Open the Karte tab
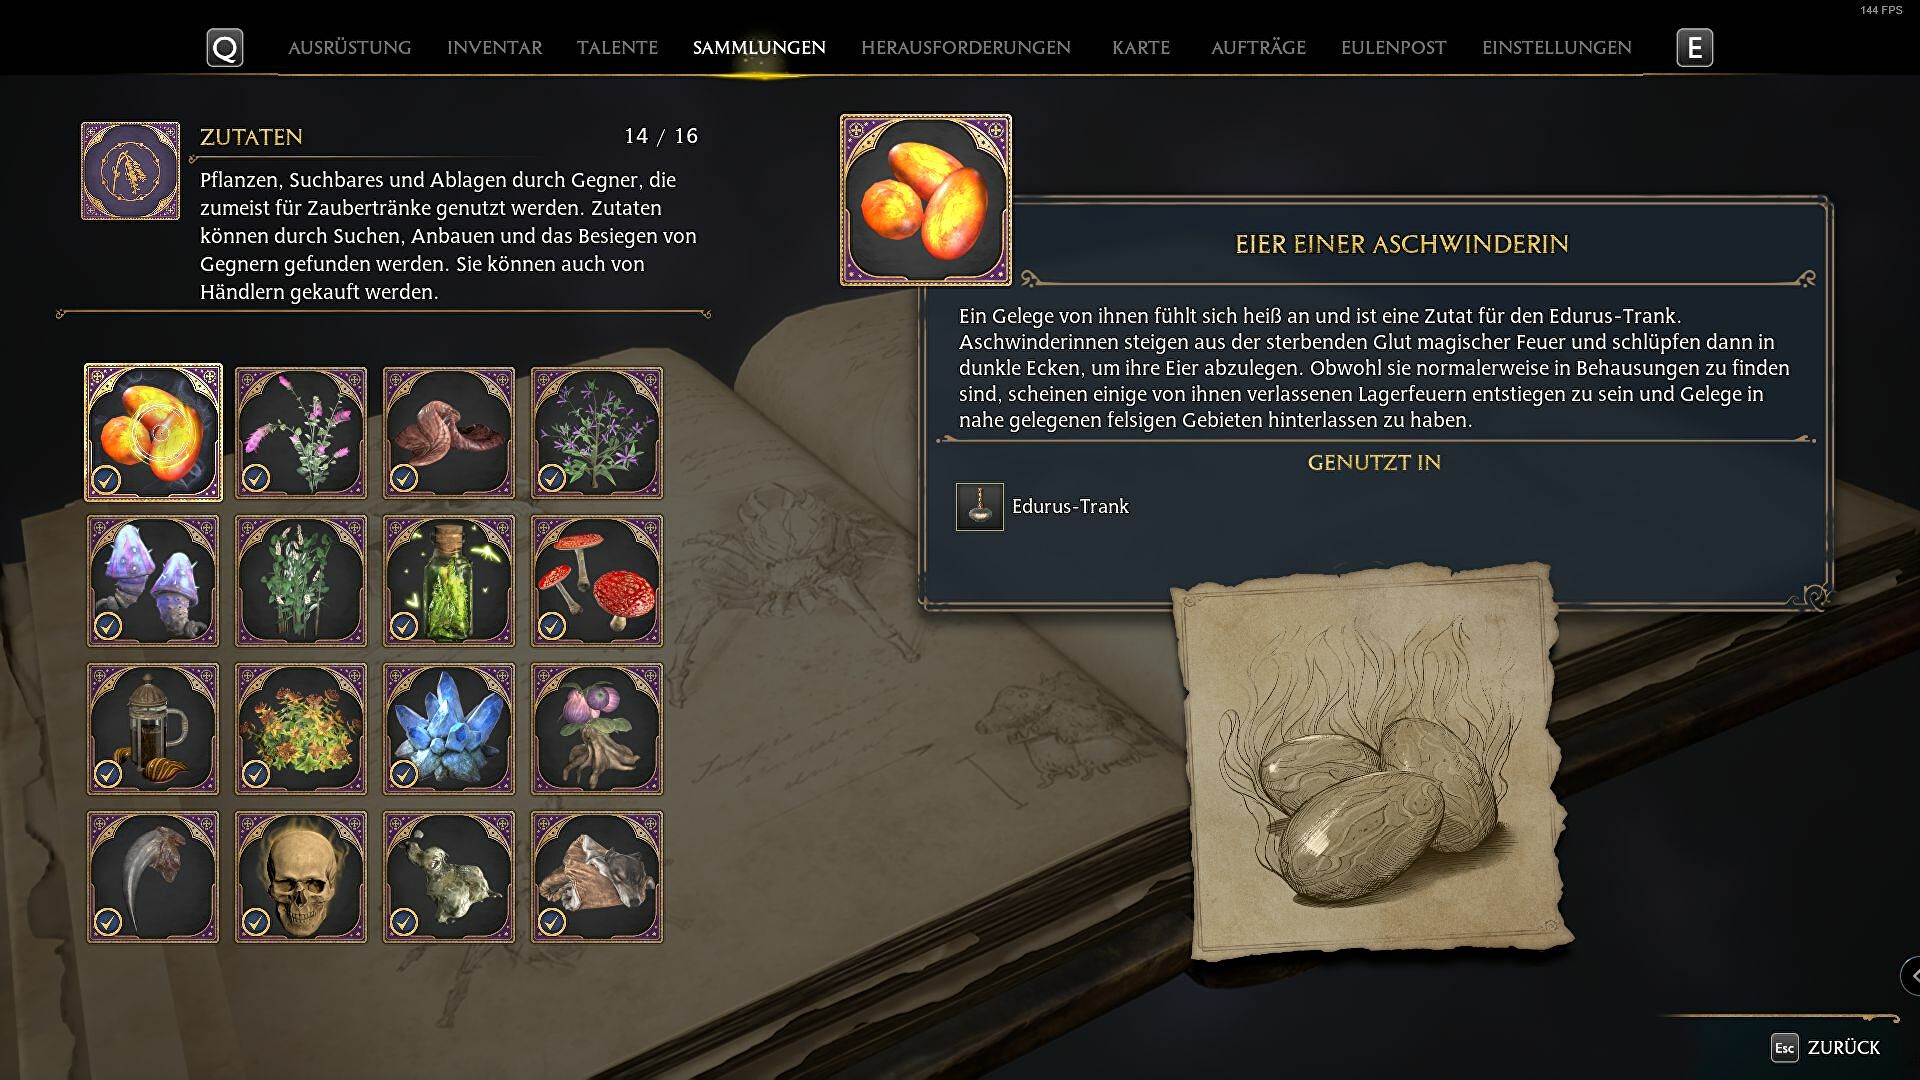 coord(1141,47)
